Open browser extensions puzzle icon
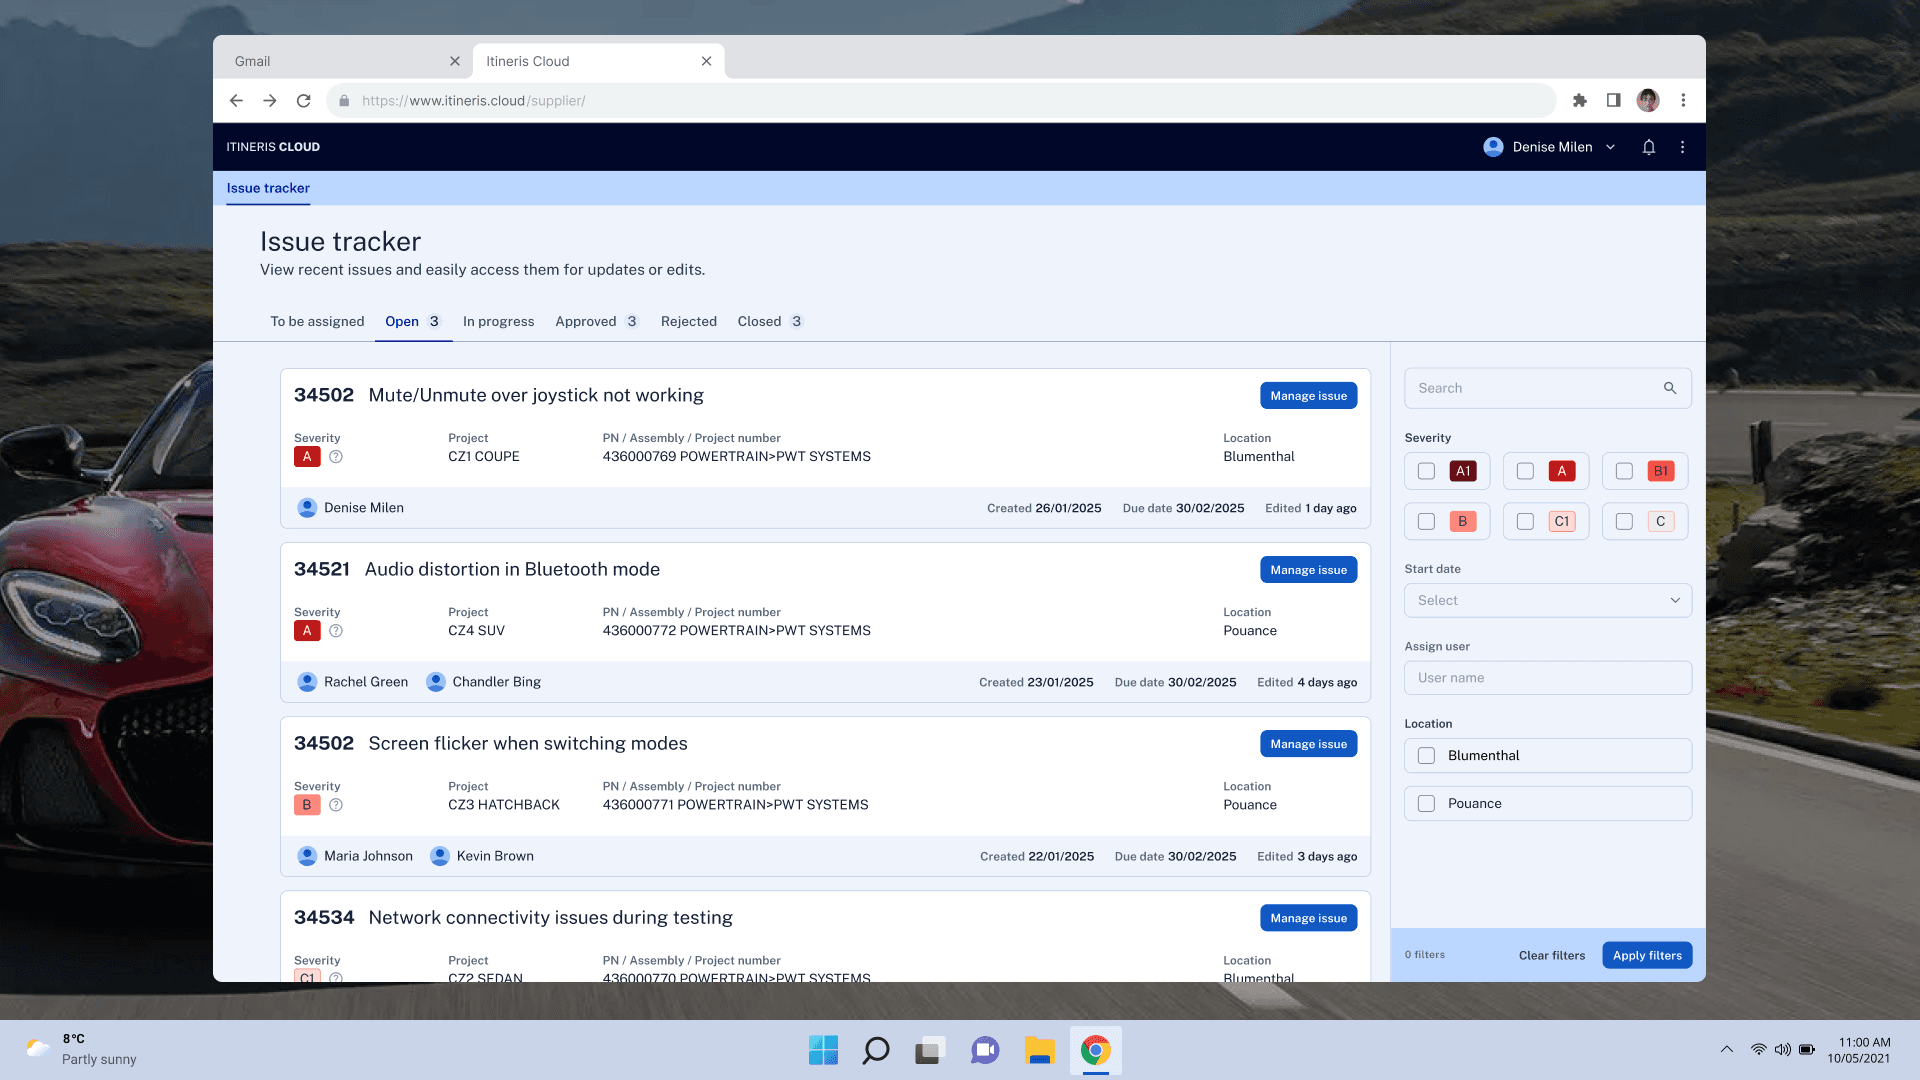Screen dimensions: 1920x1080 1580,100
